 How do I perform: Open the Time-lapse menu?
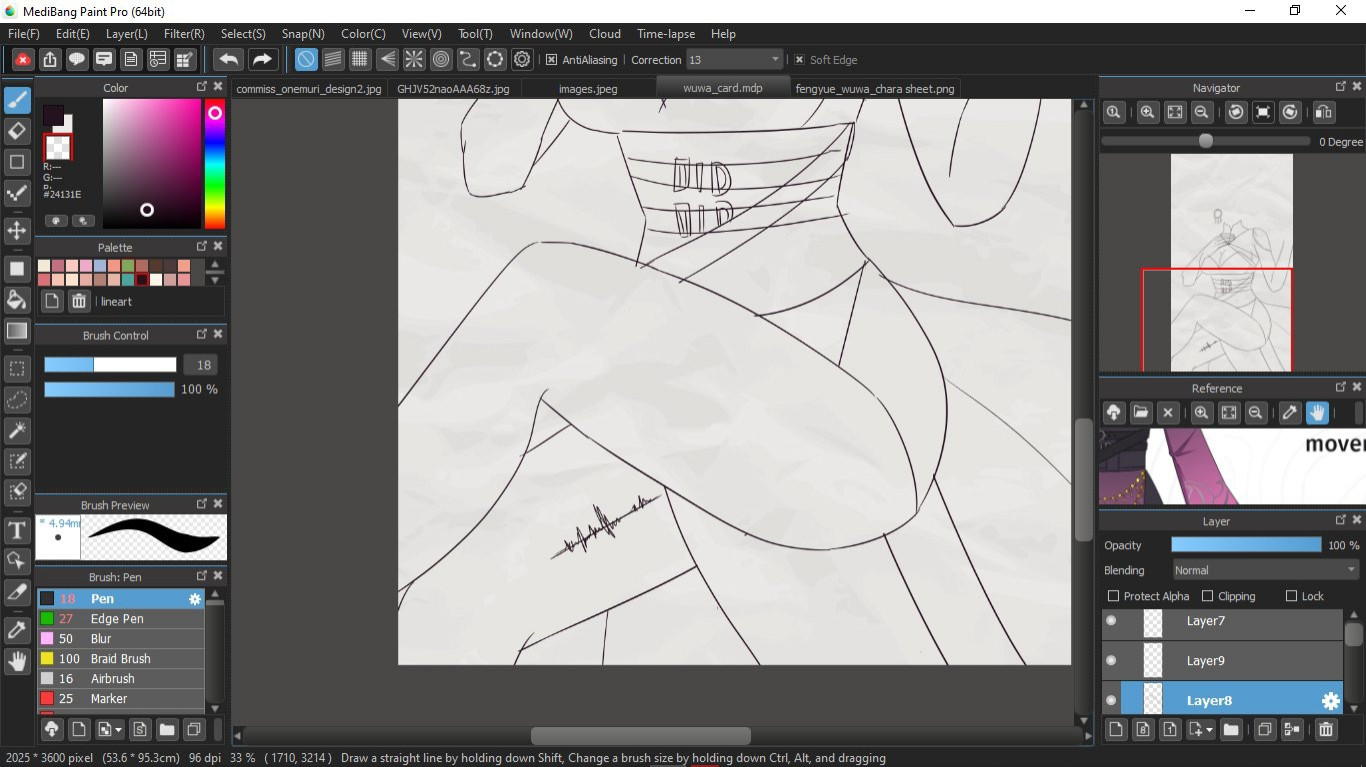tap(666, 34)
